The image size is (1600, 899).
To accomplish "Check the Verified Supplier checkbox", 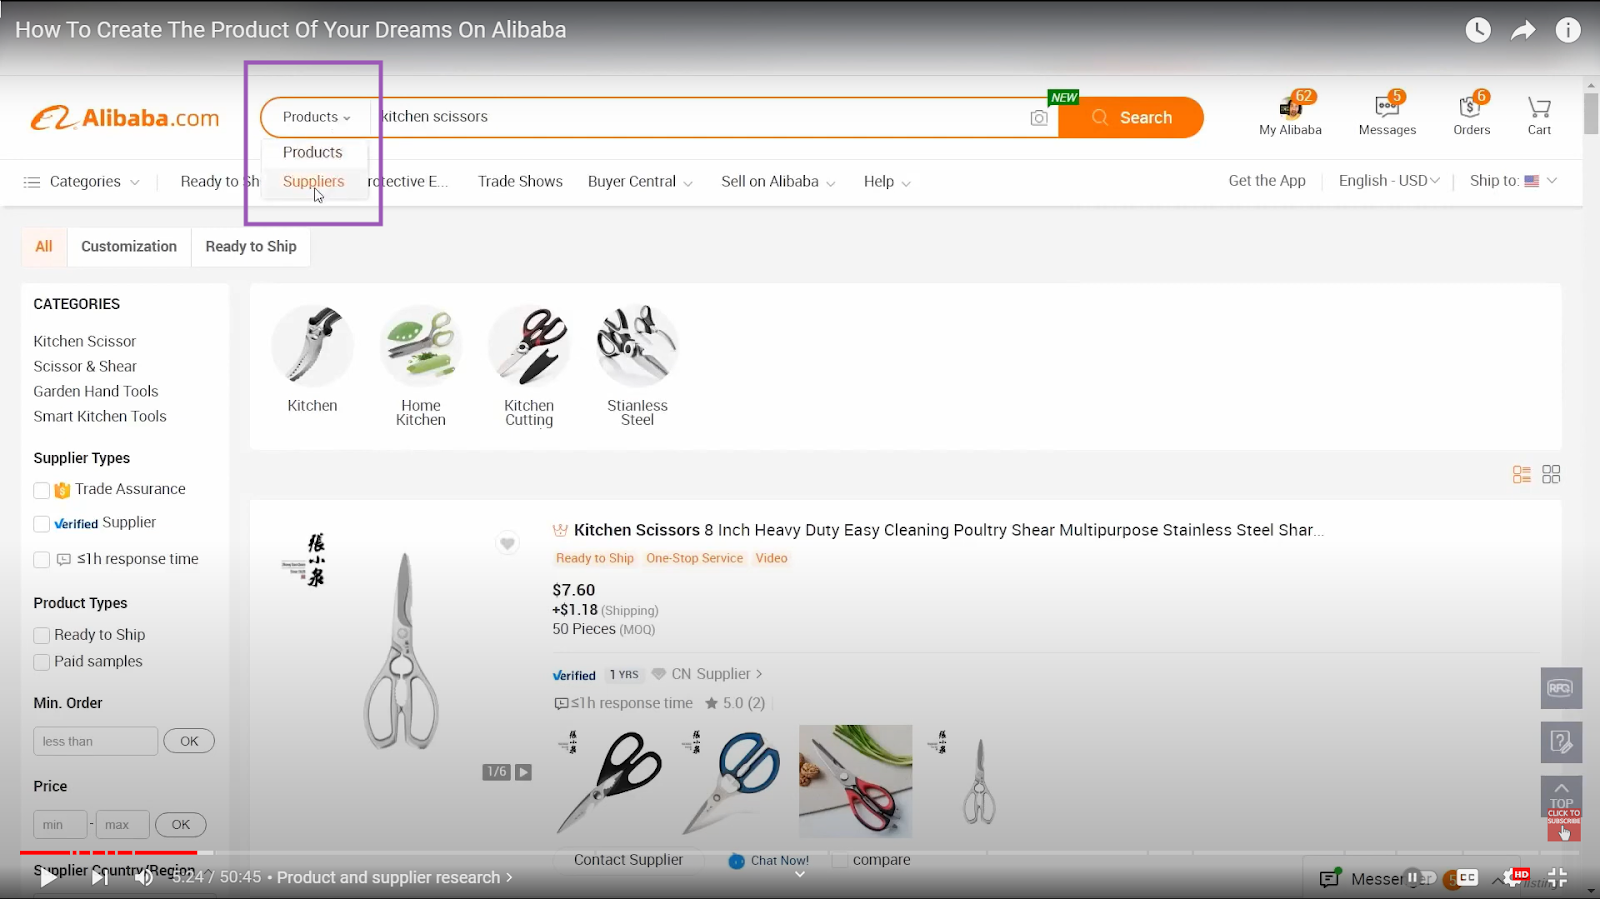I will (42, 524).
